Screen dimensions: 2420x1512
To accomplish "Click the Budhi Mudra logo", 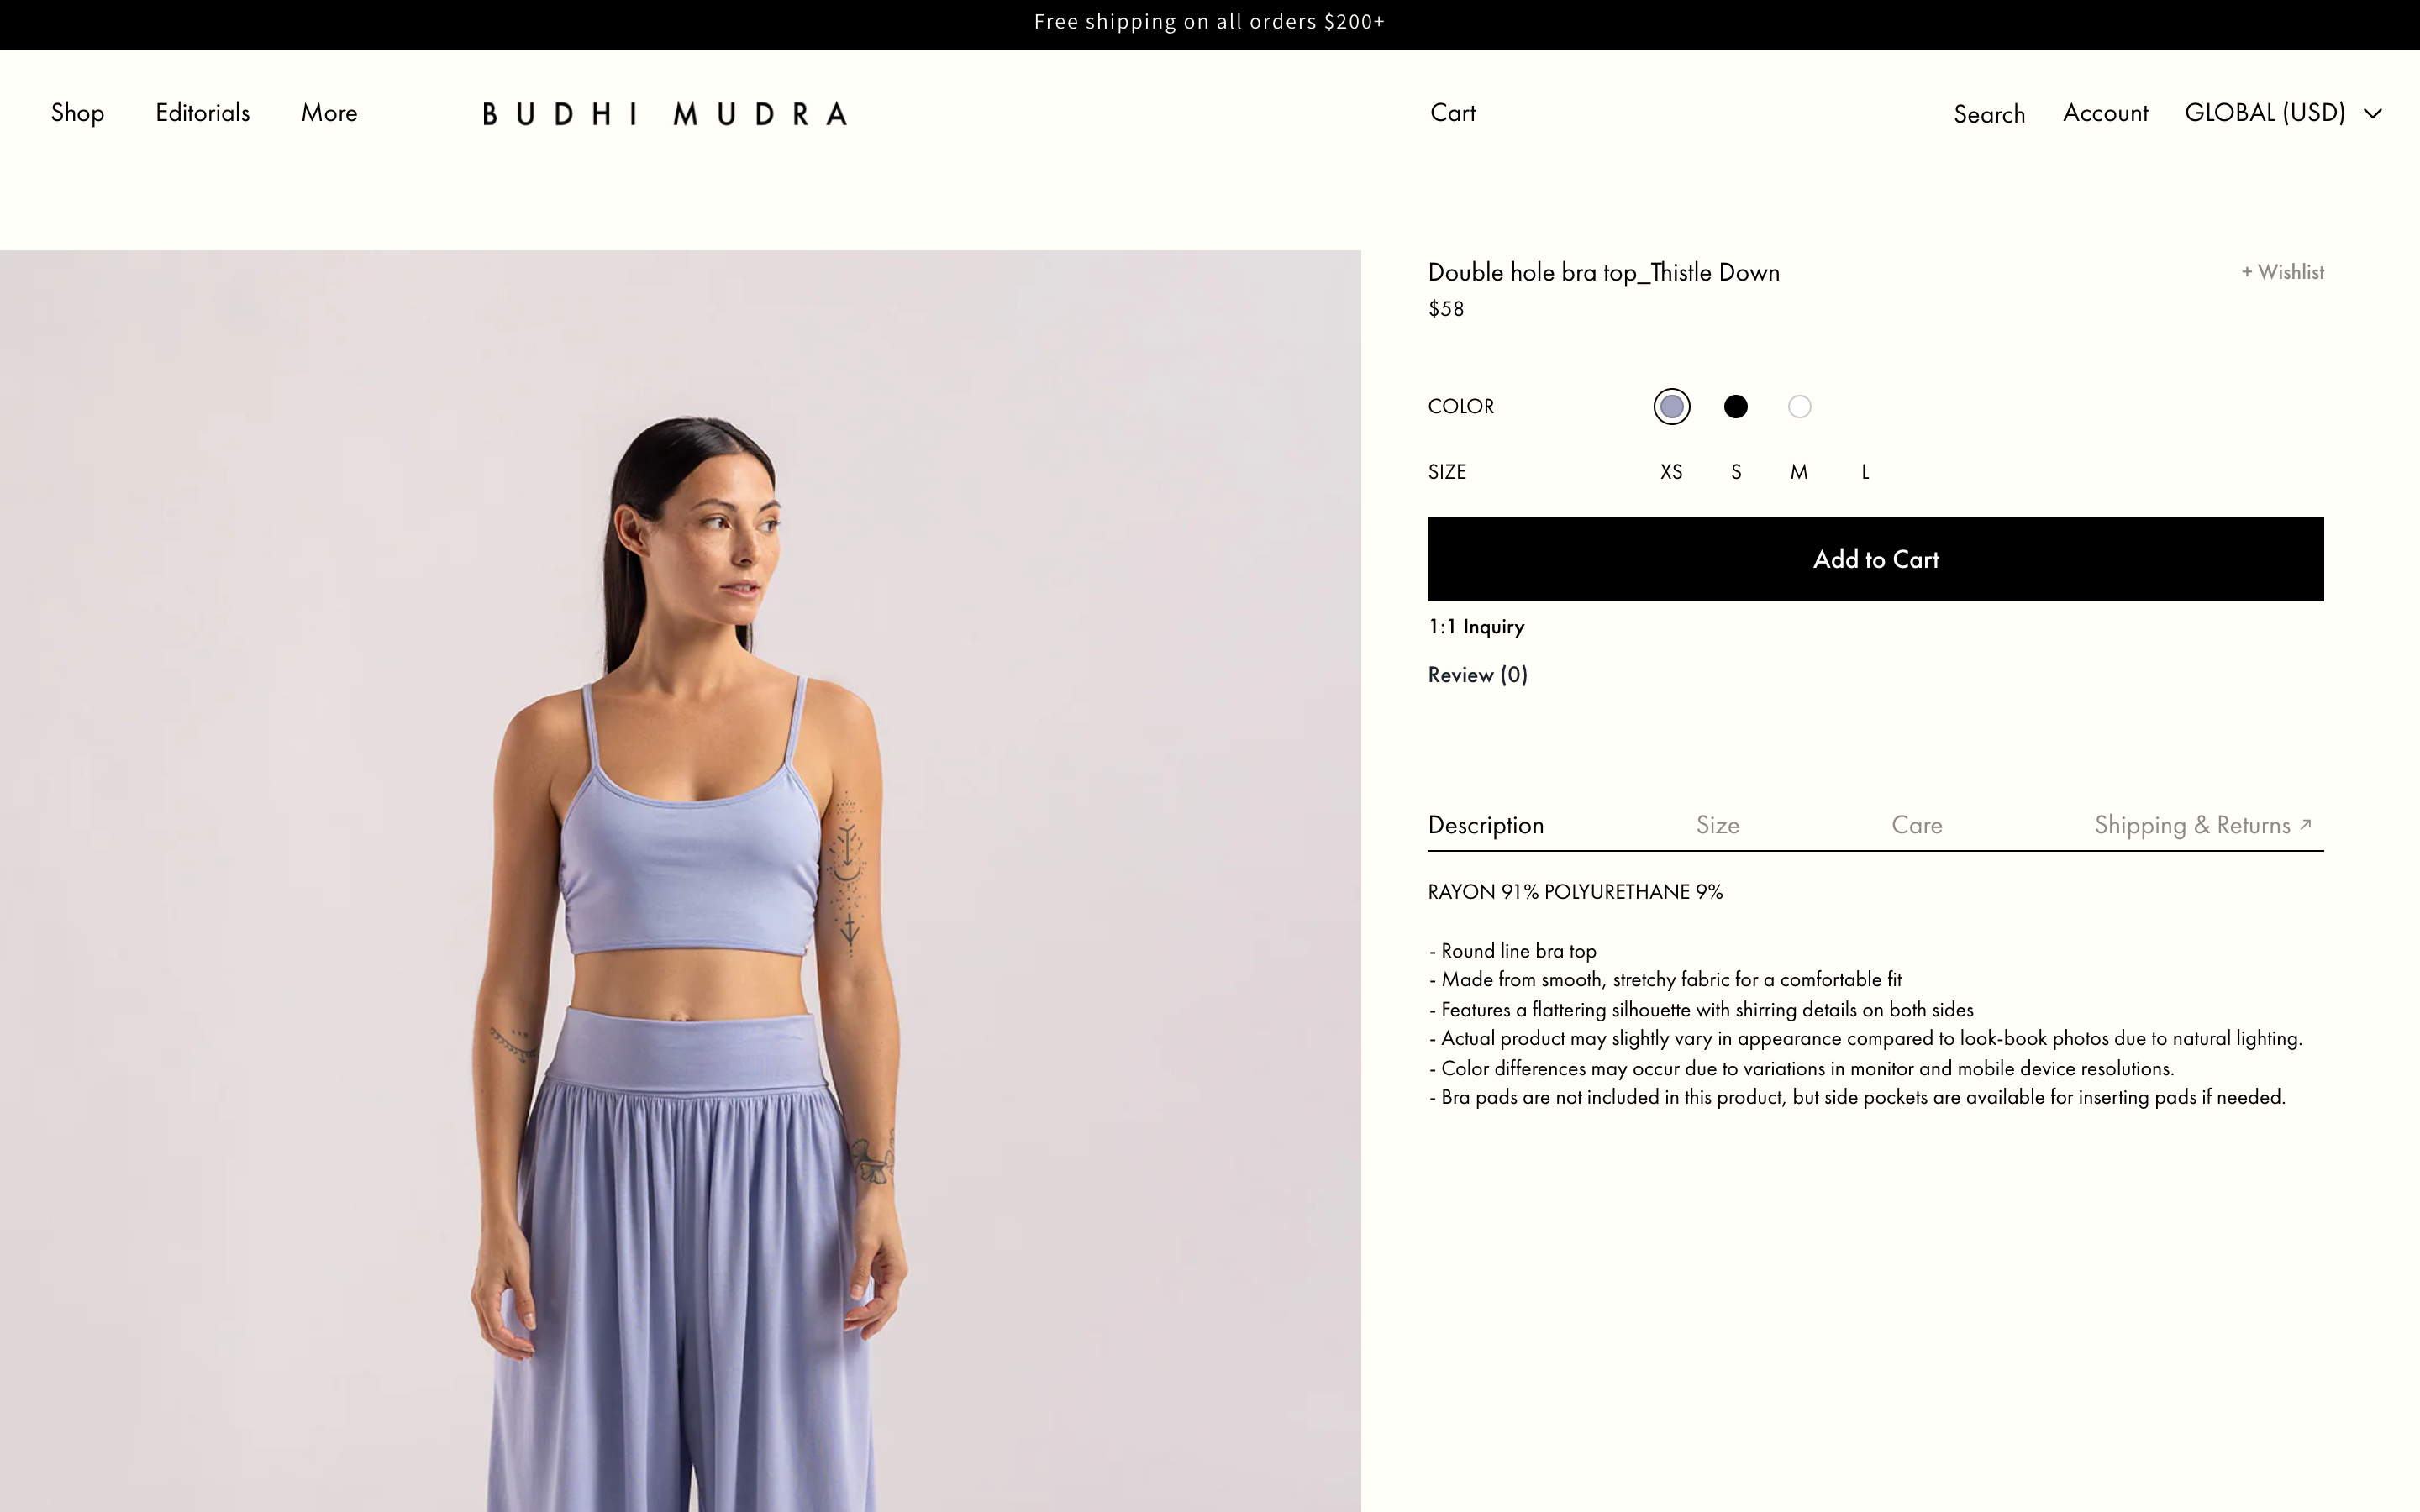I will pos(665,114).
